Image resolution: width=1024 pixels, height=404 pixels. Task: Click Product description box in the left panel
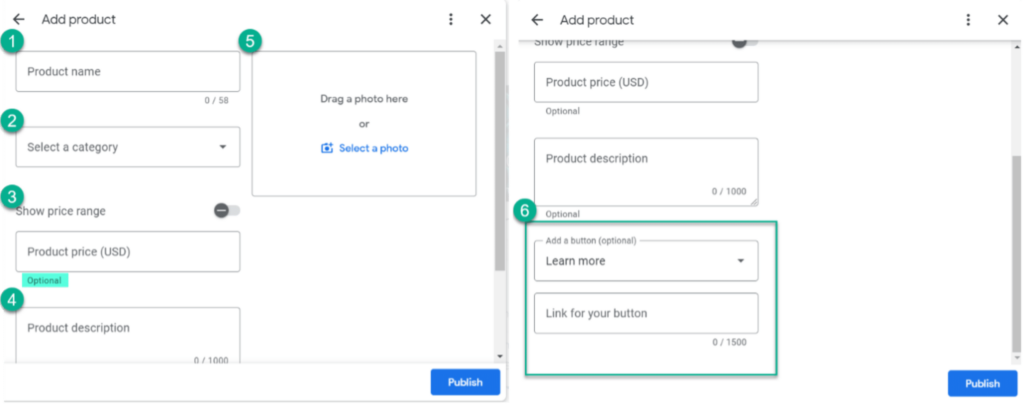tap(128, 334)
